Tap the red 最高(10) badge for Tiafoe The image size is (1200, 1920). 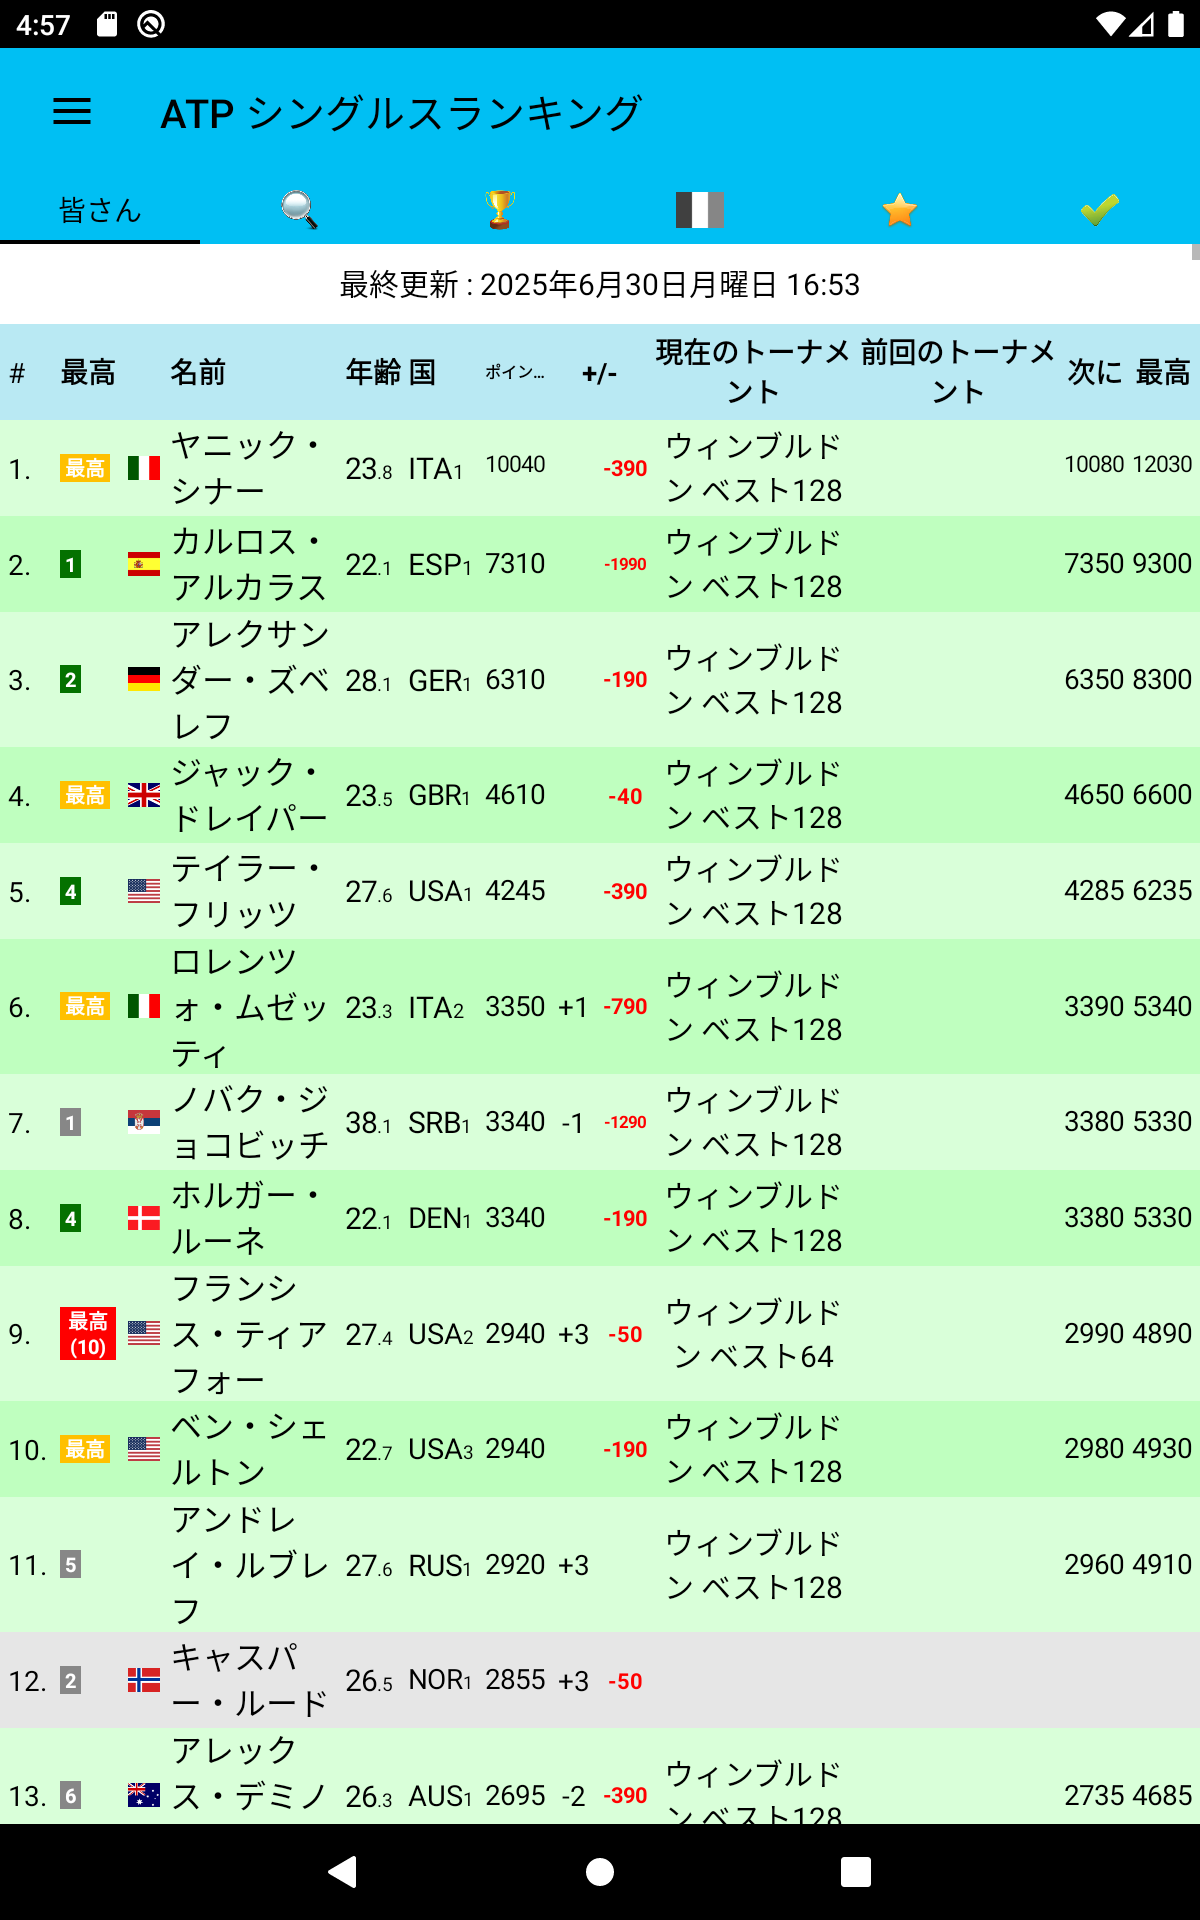[87, 1333]
